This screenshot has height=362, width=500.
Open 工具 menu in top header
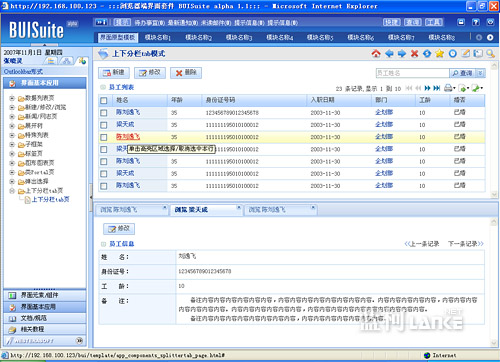[x=434, y=22]
